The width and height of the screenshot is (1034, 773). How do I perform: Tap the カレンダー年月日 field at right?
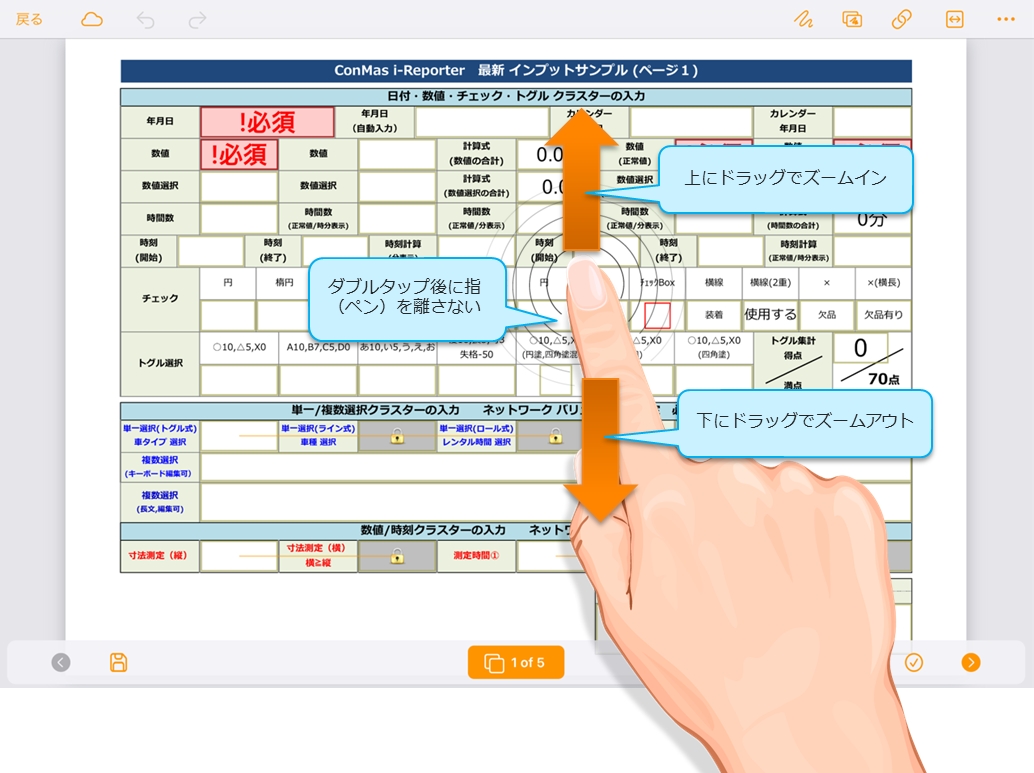tap(872, 122)
